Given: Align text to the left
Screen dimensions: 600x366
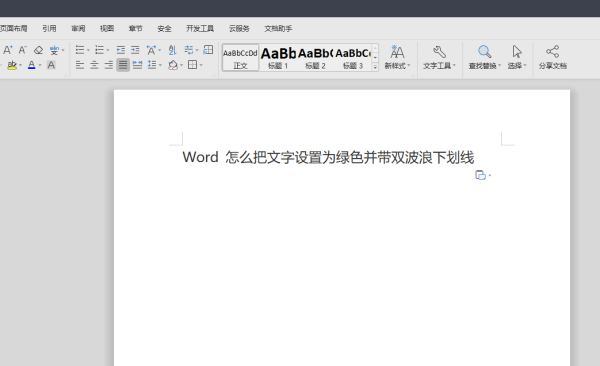Looking at the screenshot, I should (80, 65).
